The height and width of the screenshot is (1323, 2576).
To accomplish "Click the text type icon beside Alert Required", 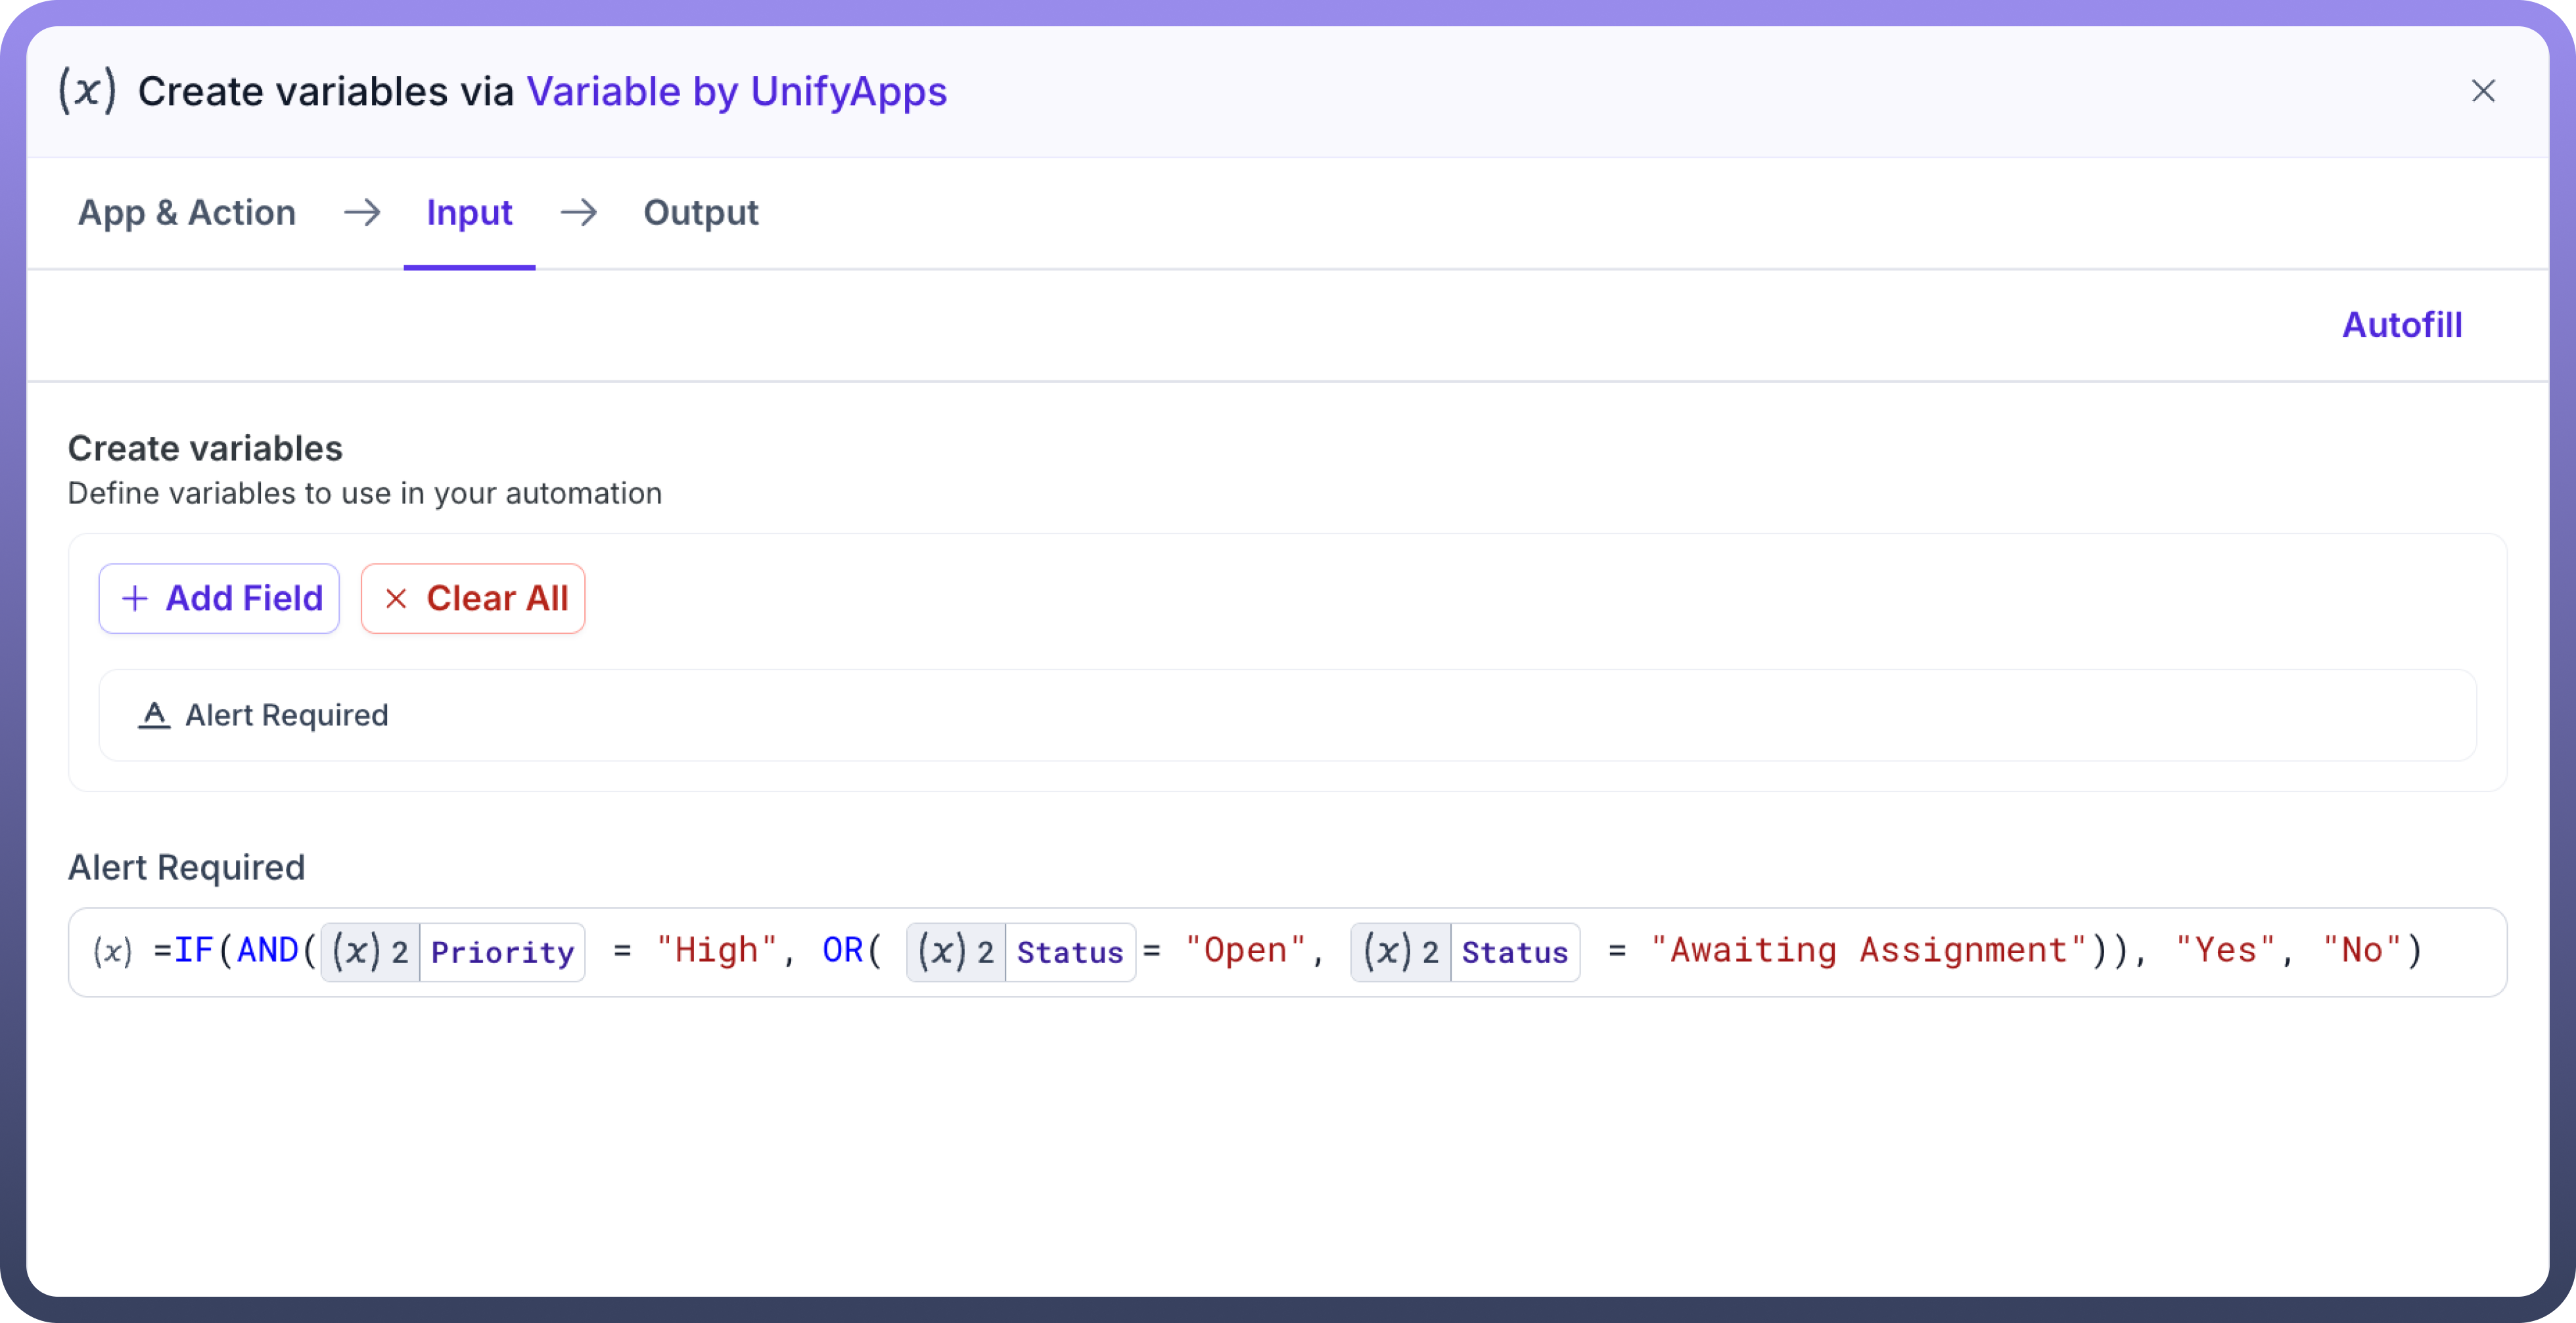I will point(154,715).
